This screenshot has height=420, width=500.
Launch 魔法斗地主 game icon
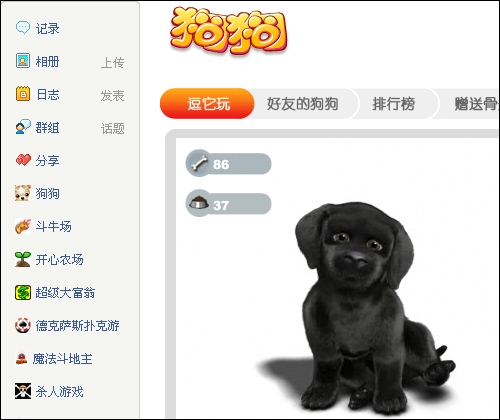pyautogui.click(x=21, y=358)
